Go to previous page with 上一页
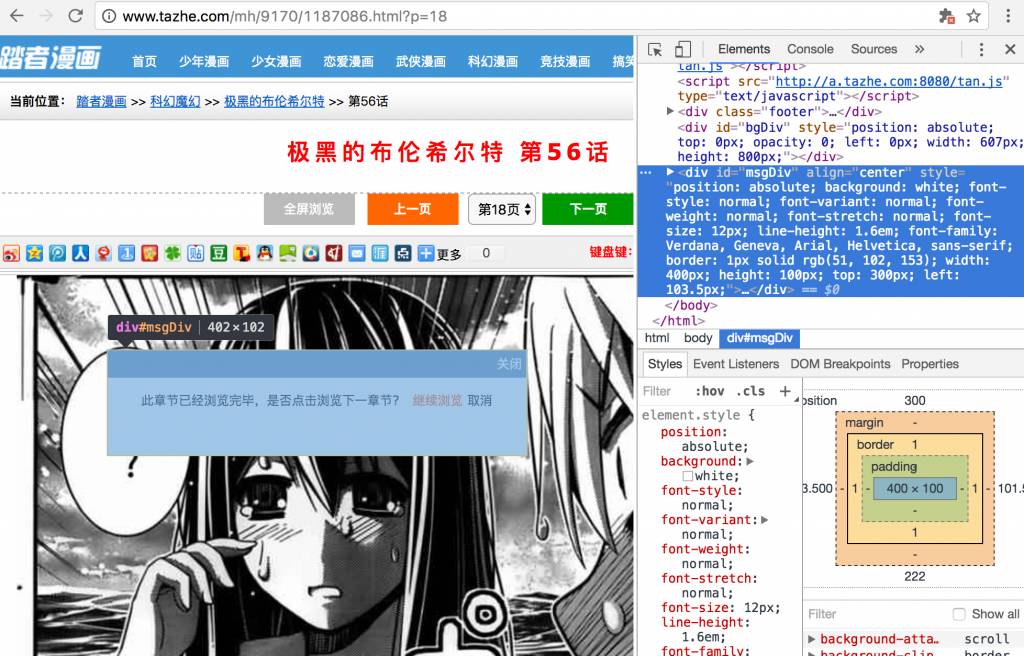This screenshot has height=656, width=1024. (x=413, y=209)
